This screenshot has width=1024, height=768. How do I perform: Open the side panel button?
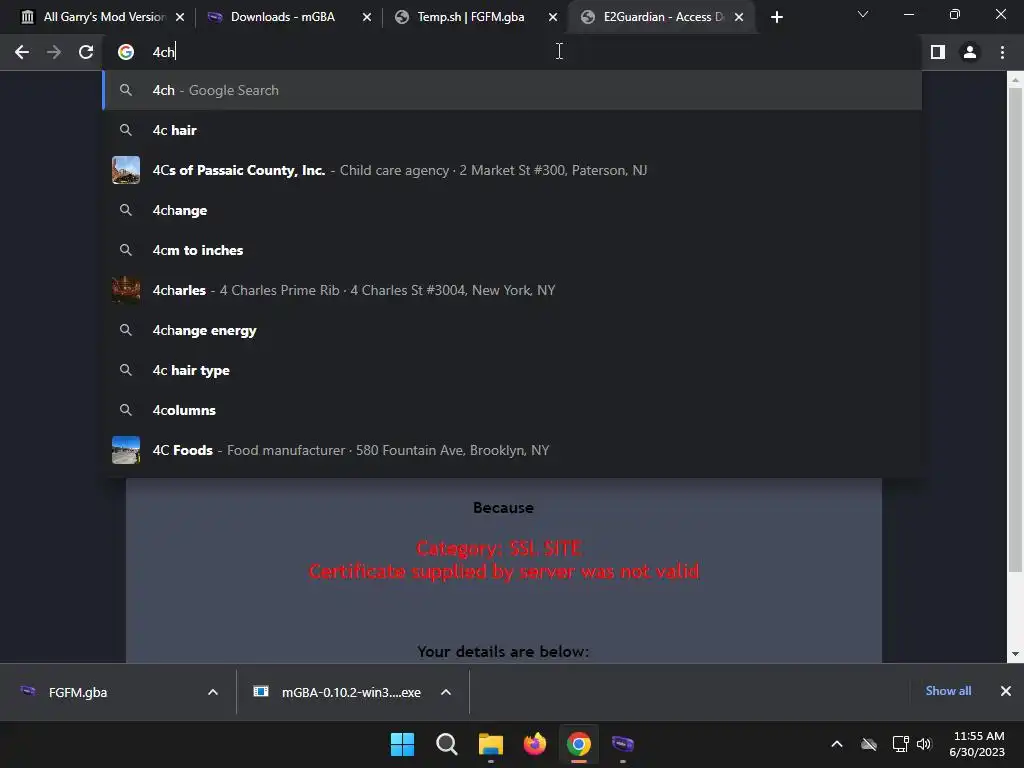938,52
